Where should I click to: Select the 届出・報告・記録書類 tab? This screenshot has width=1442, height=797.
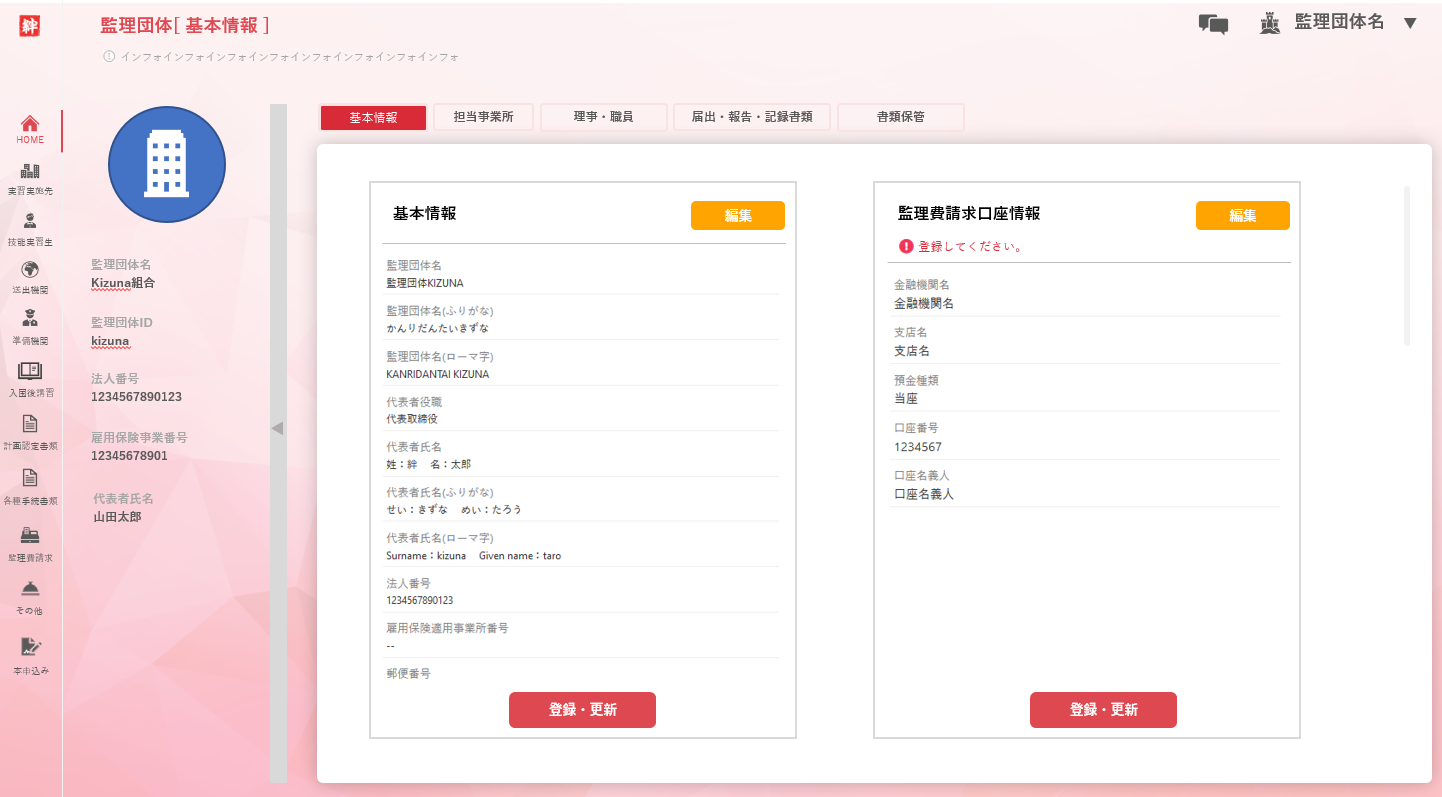752,117
